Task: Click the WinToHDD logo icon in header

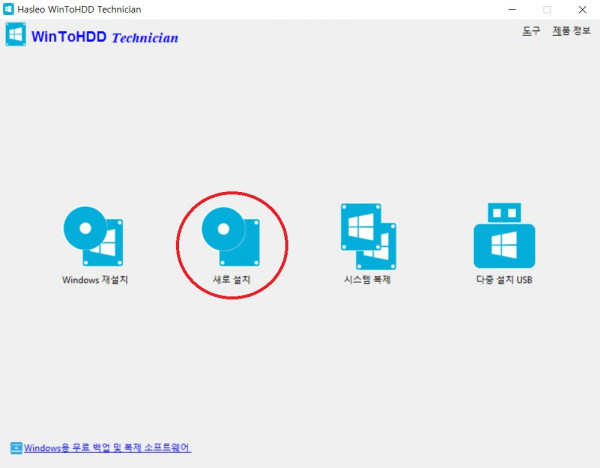Action: [16, 34]
